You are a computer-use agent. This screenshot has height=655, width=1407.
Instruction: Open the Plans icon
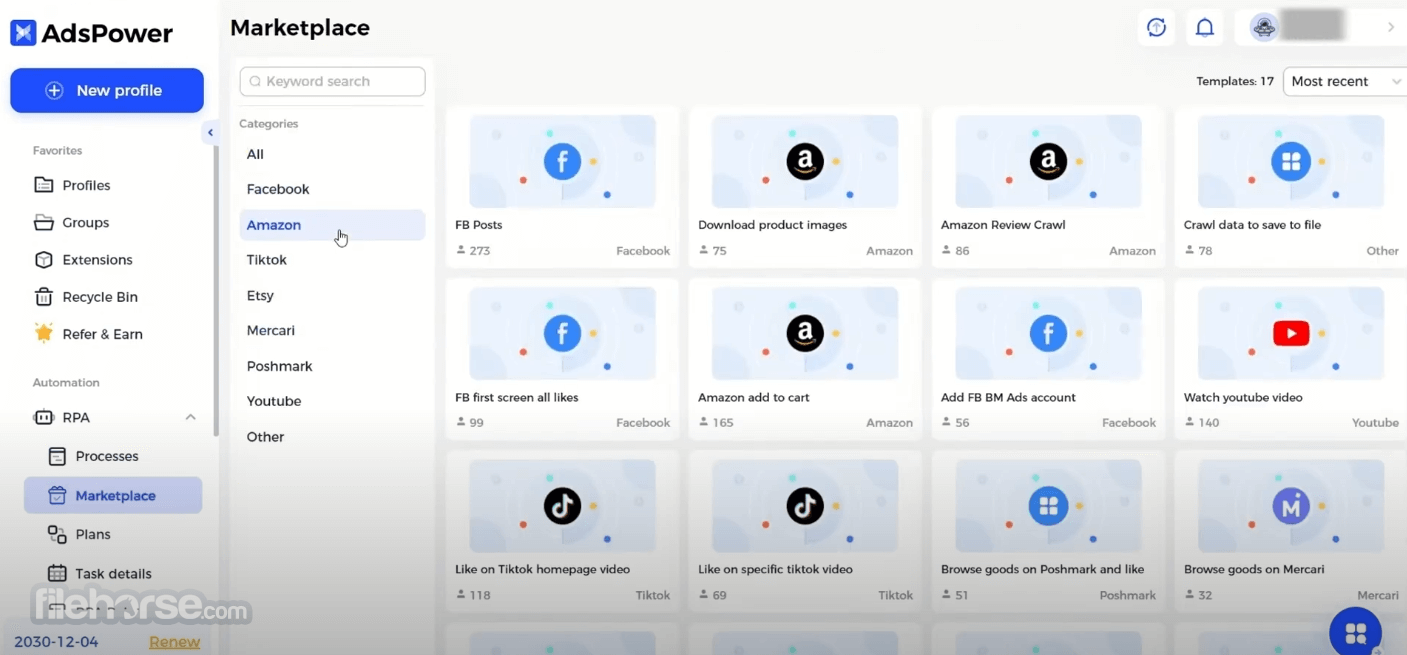pyautogui.click(x=58, y=534)
